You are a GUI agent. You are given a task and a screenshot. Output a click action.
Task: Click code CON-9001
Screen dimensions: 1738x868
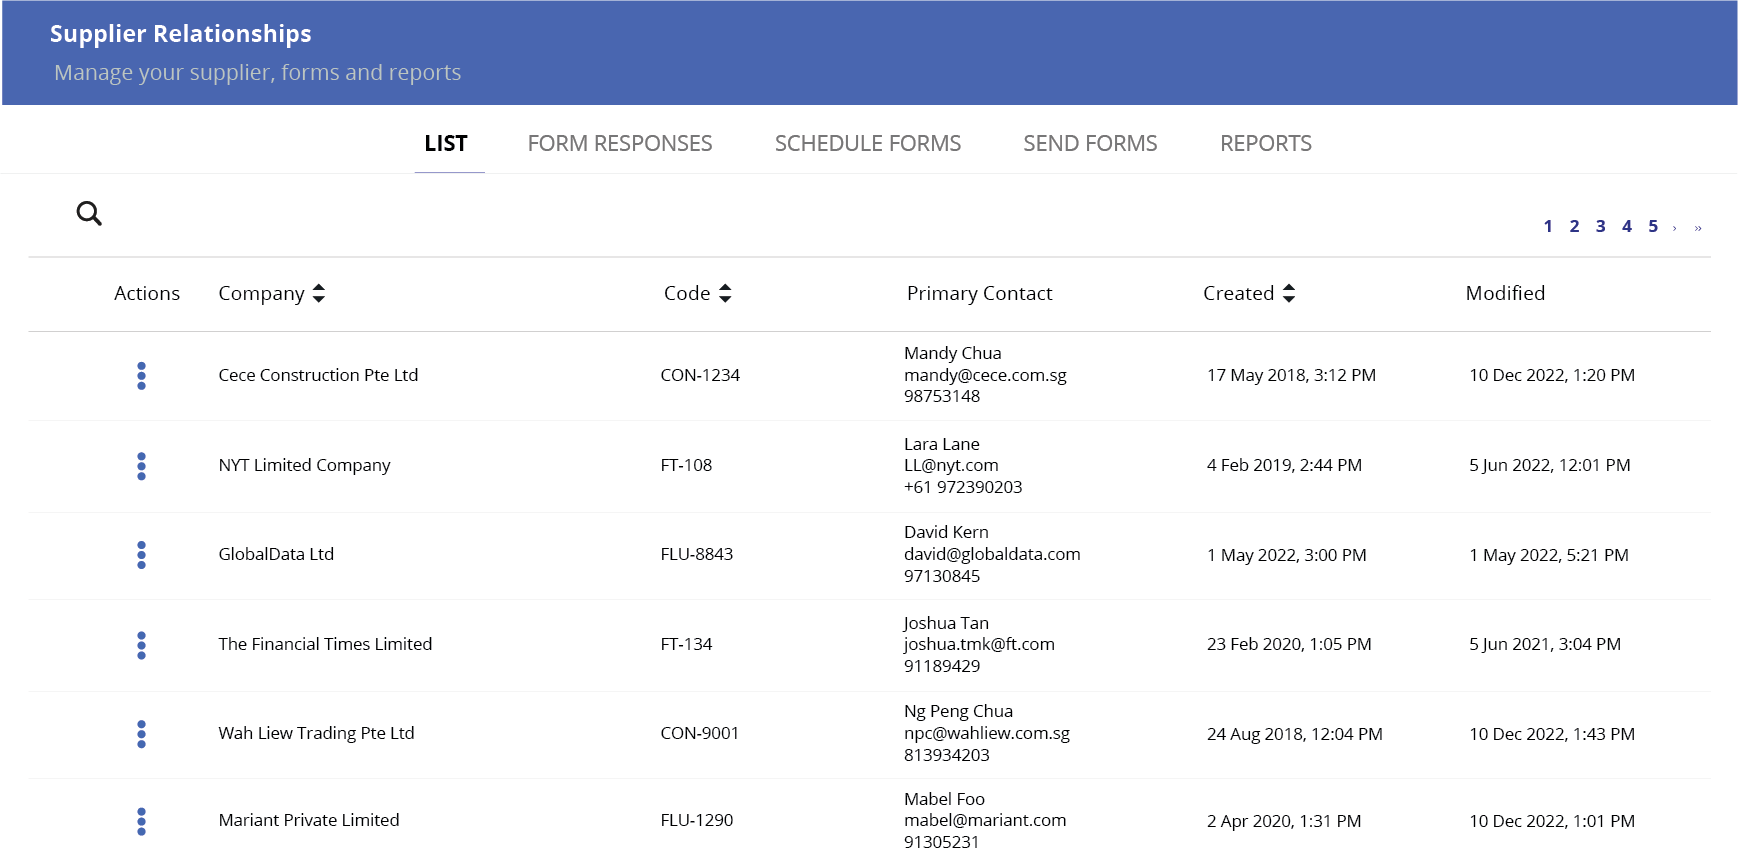(x=700, y=733)
